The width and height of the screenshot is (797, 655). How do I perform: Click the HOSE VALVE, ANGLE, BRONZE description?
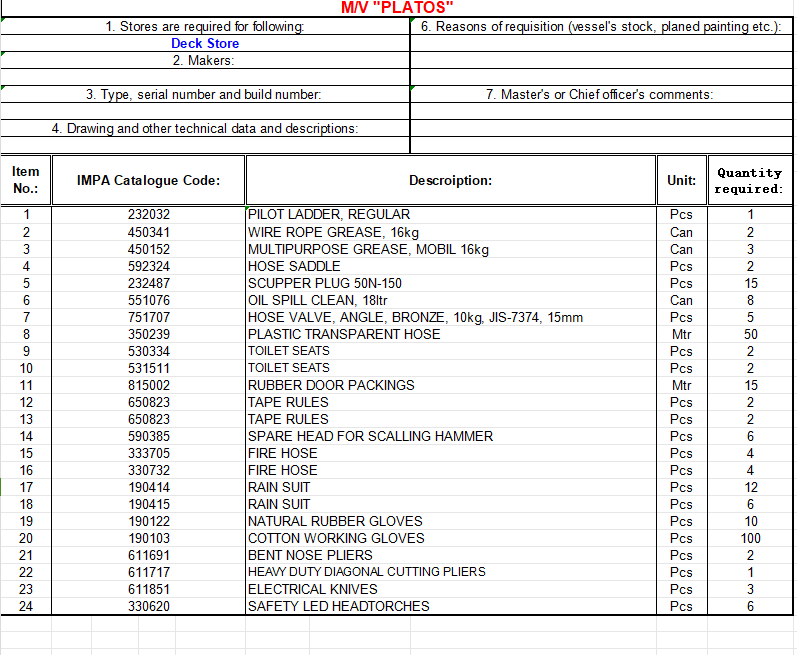[415, 317]
